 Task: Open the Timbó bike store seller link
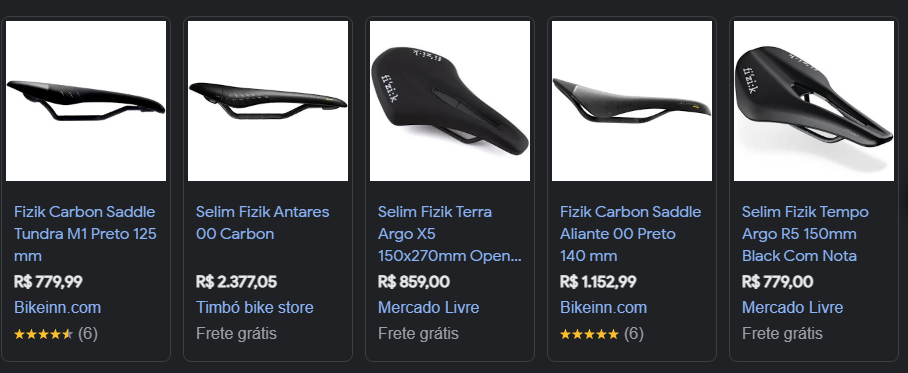pos(254,308)
